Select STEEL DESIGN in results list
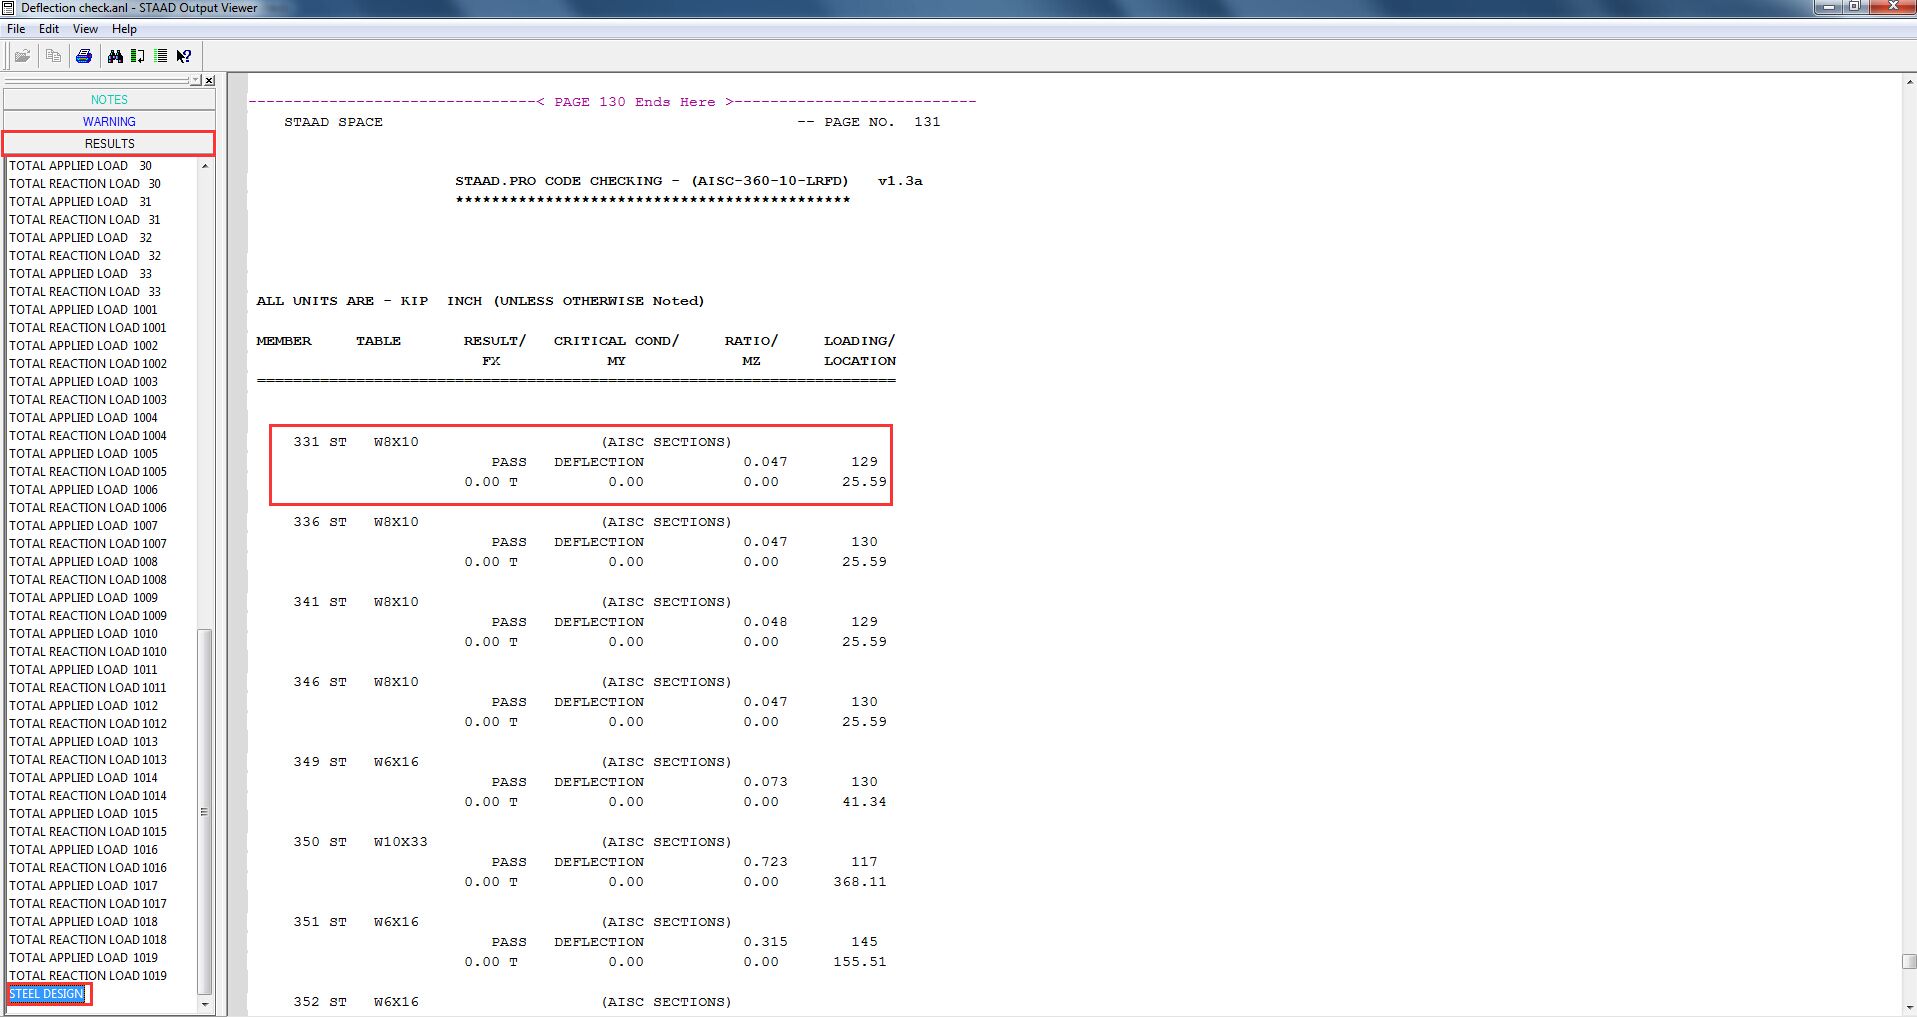The height and width of the screenshot is (1017, 1917). [x=47, y=994]
